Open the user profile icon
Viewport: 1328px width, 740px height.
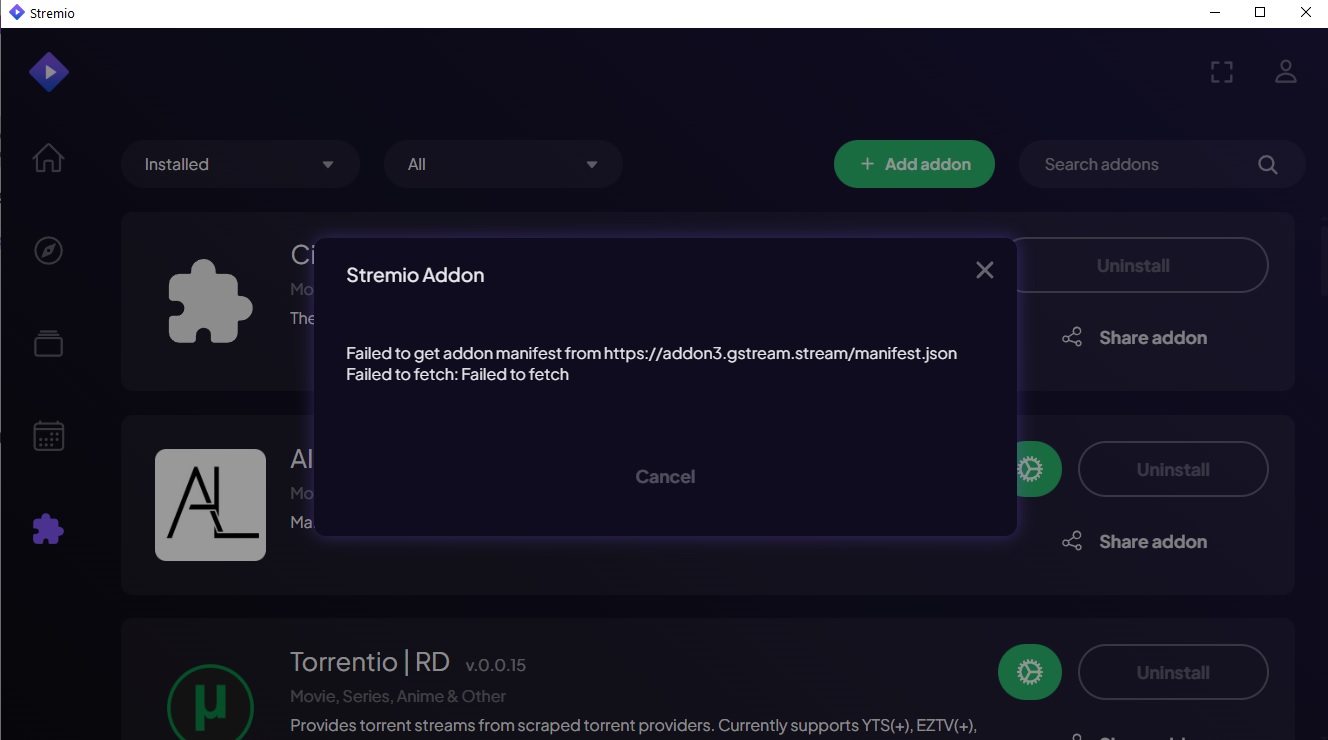point(1285,72)
